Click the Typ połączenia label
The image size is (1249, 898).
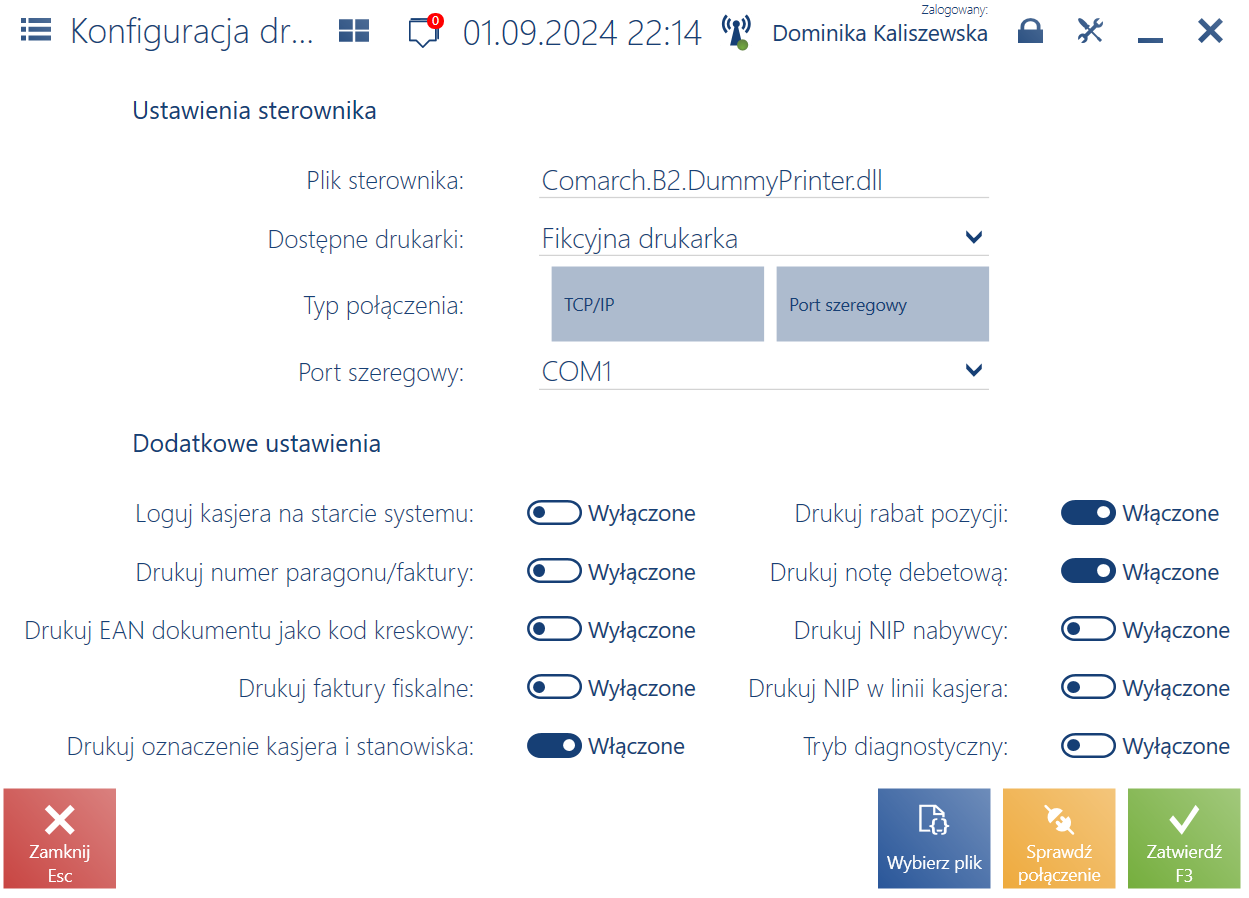coord(384,306)
